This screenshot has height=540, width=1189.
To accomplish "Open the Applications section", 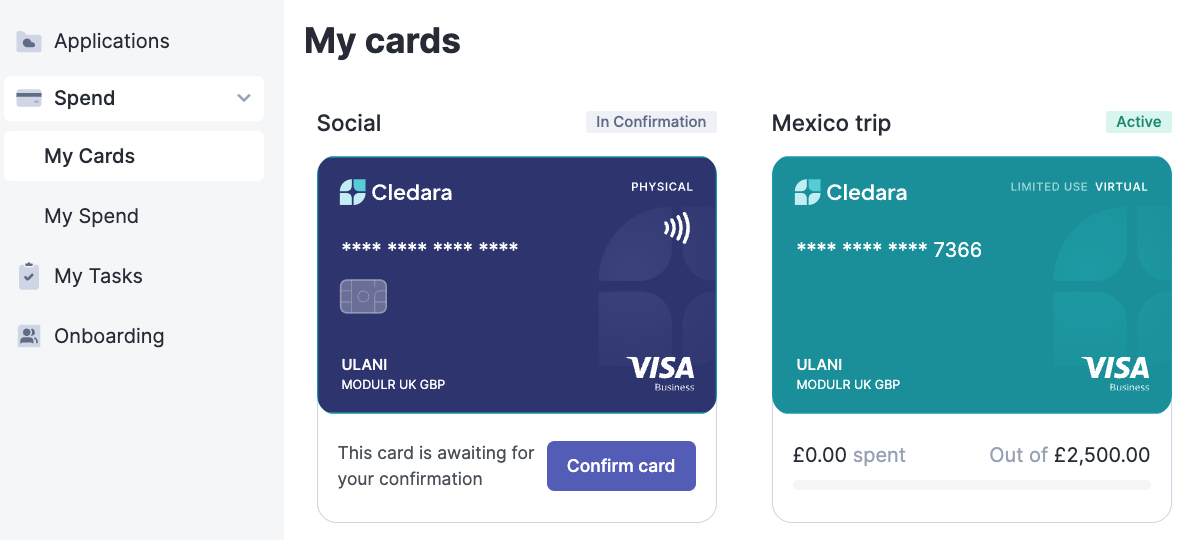I will [112, 42].
